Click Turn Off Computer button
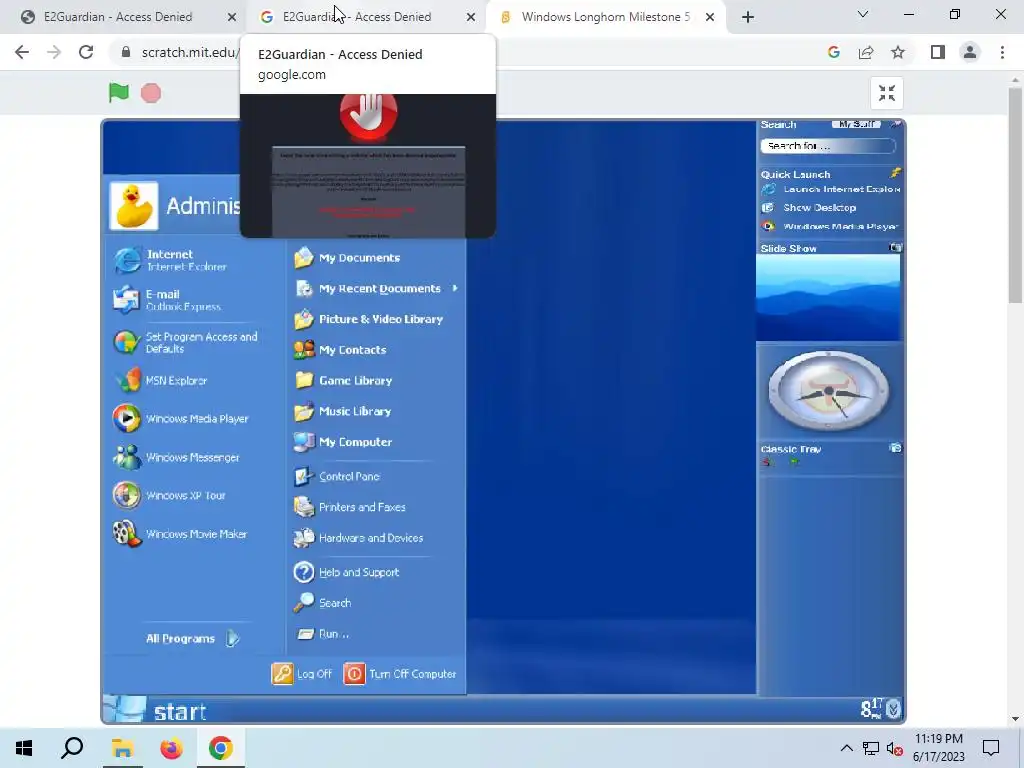 click(400, 673)
